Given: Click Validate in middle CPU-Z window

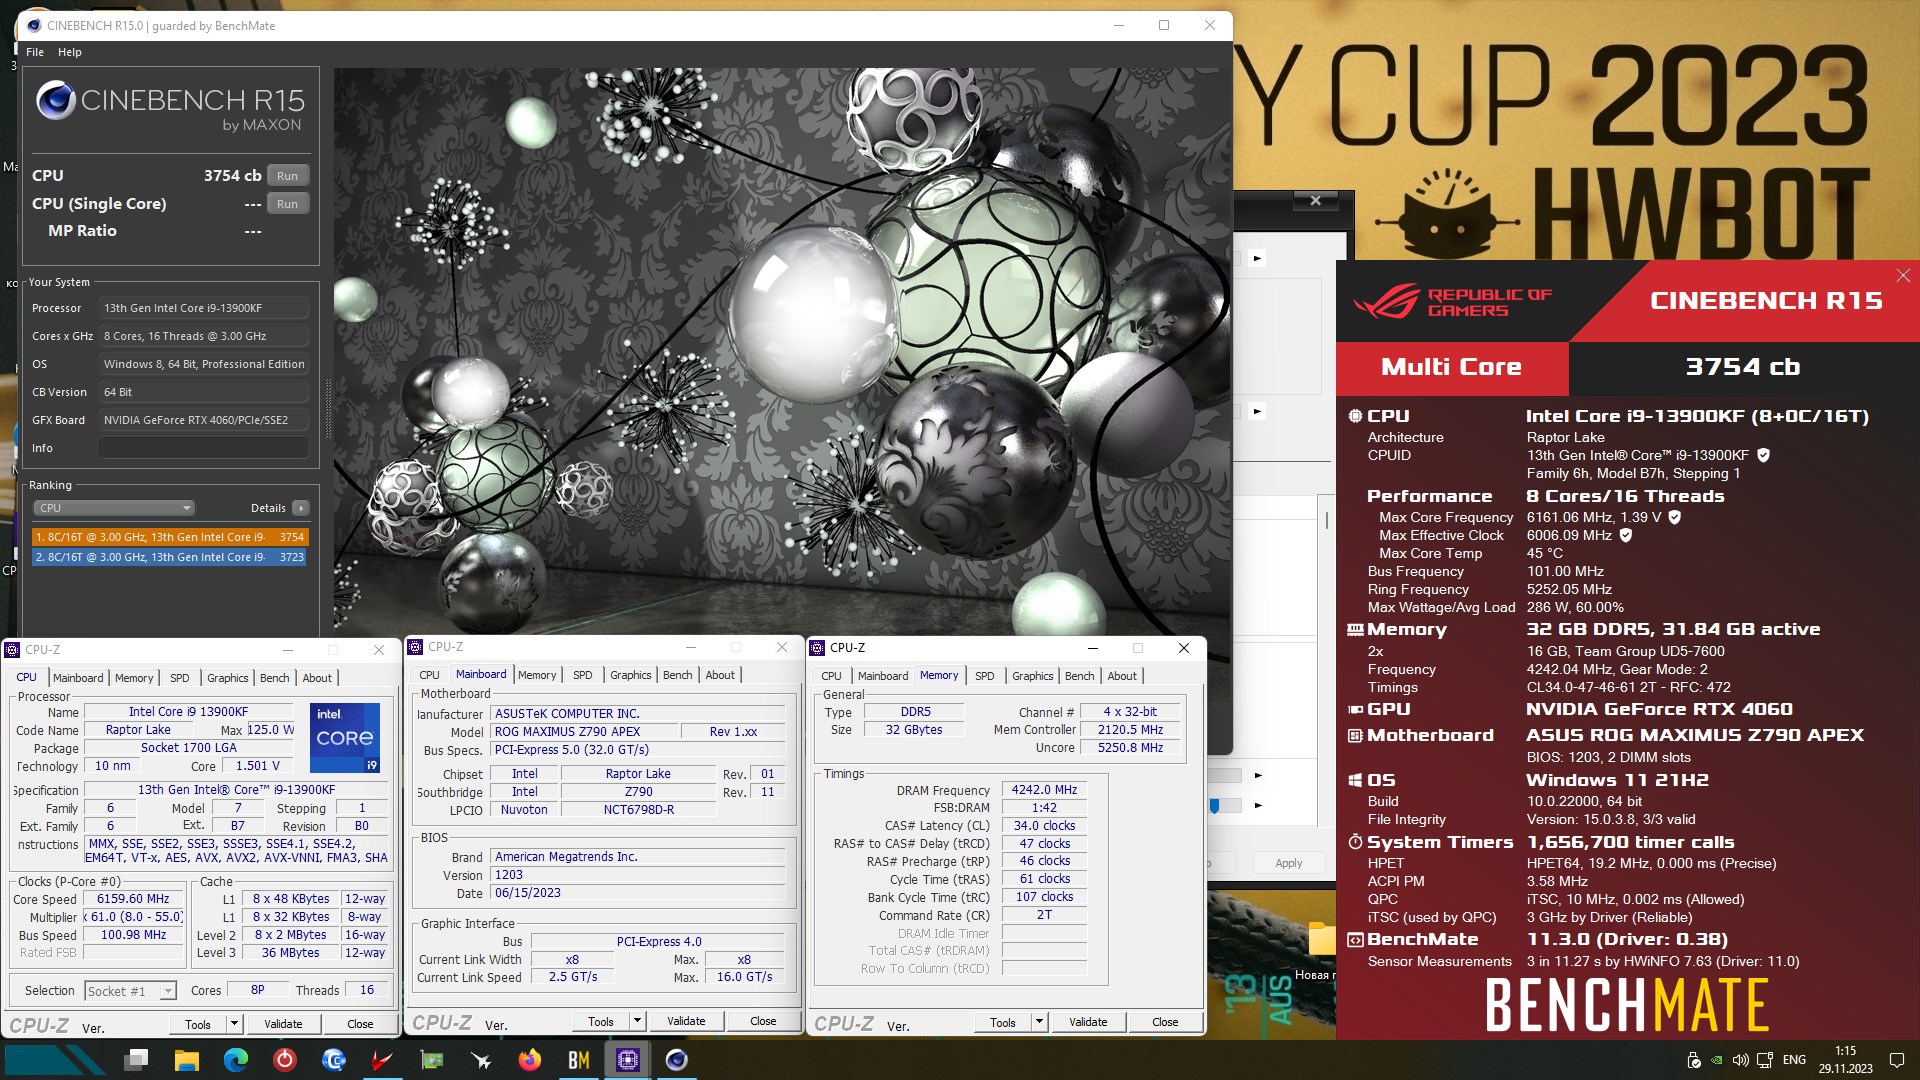Looking at the screenshot, I should [x=686, y=1021].
